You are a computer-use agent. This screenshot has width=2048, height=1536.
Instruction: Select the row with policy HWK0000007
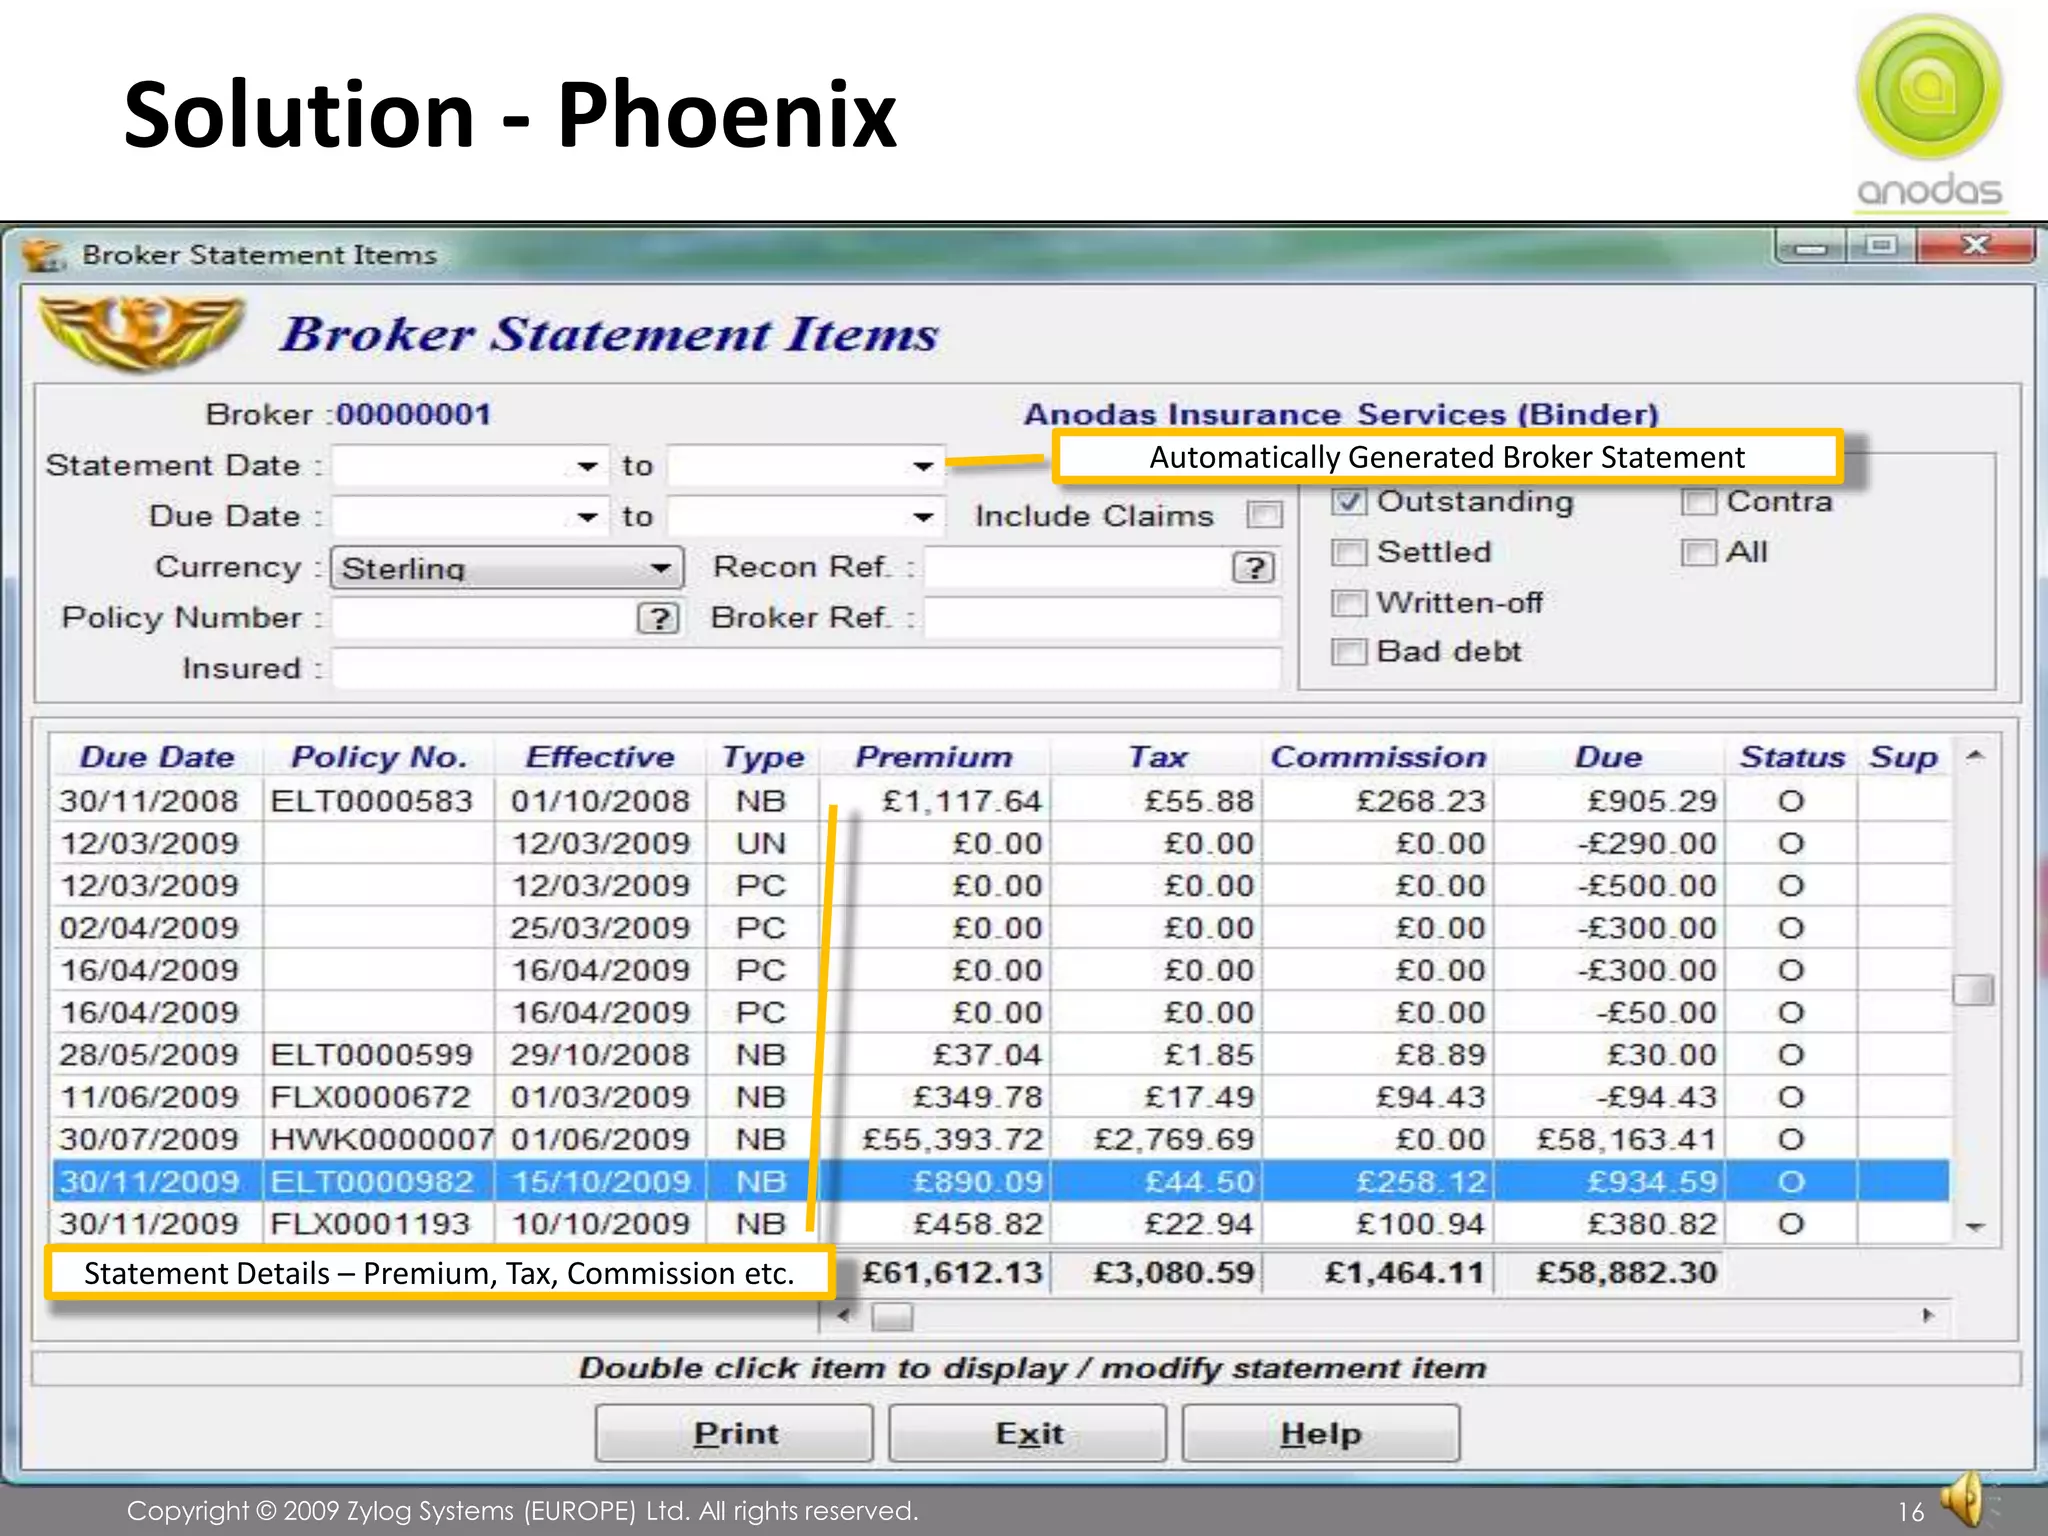coord(1000,1139)
